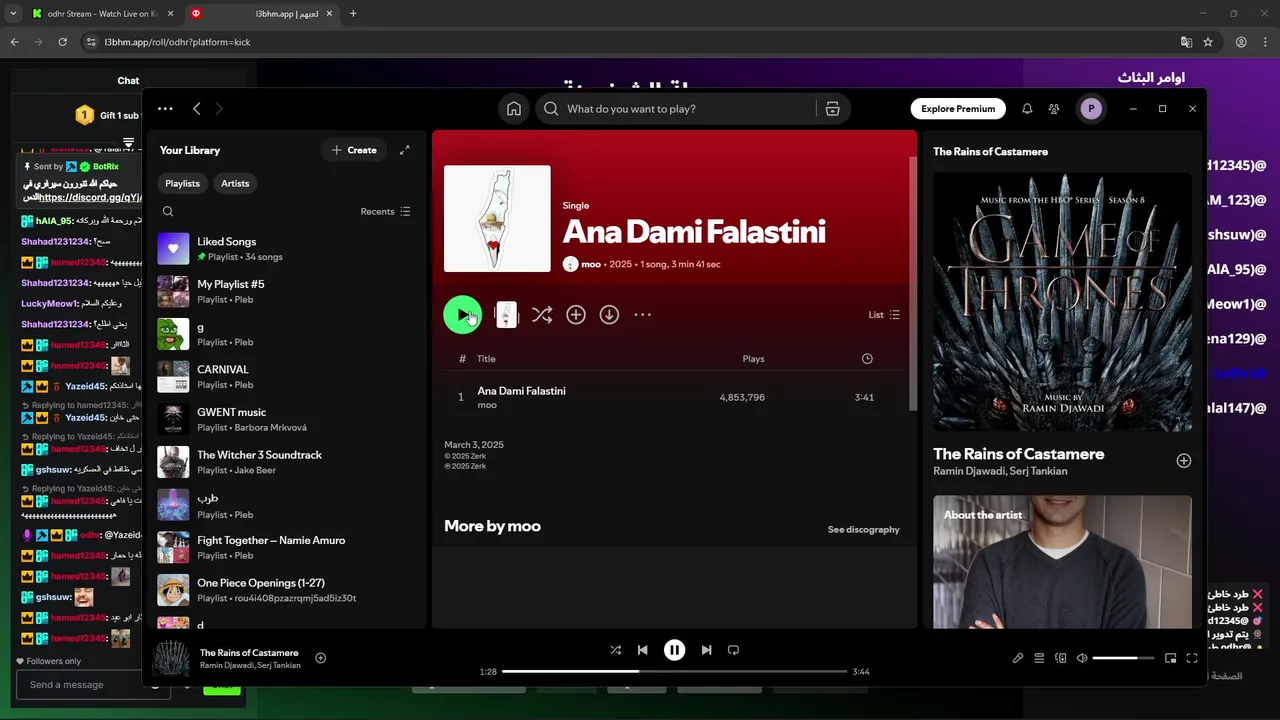Enter full screen player
This screenshot has width=1280, height=720.
[x=1192, y=658]
